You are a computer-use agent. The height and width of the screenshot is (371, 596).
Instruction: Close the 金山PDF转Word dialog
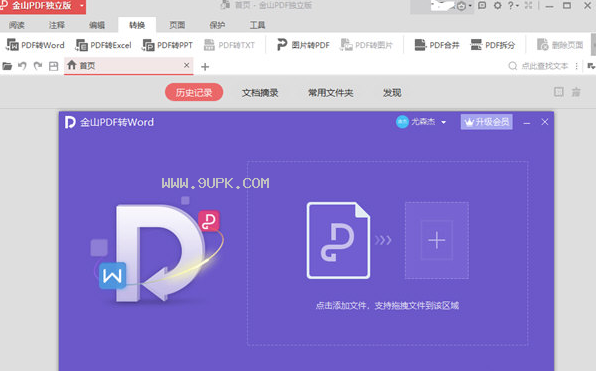pyautogui.click(x=545, y=122)
